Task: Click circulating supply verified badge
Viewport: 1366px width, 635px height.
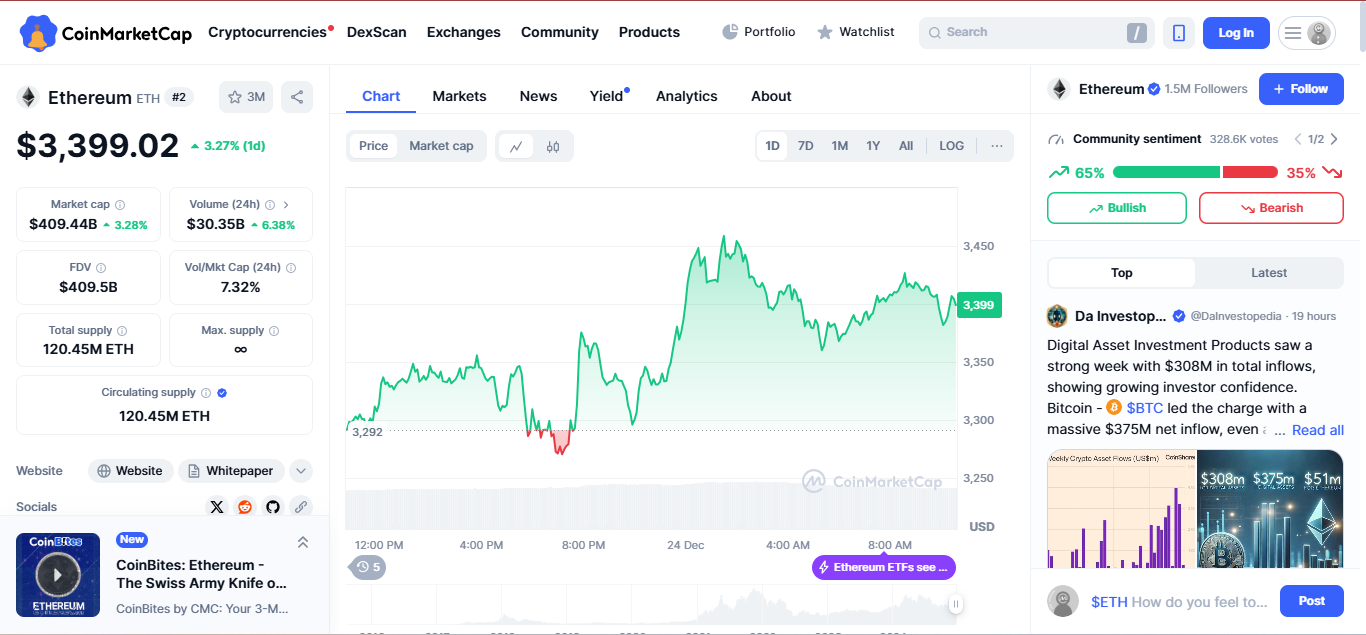Action: 222,393
